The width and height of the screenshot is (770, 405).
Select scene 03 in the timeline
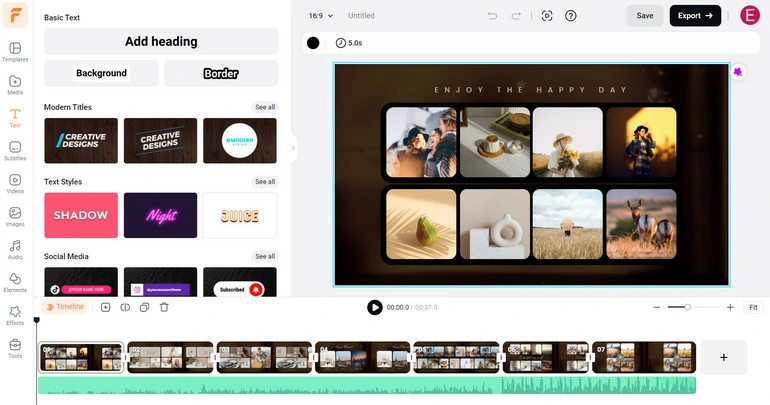coord(264,357)
